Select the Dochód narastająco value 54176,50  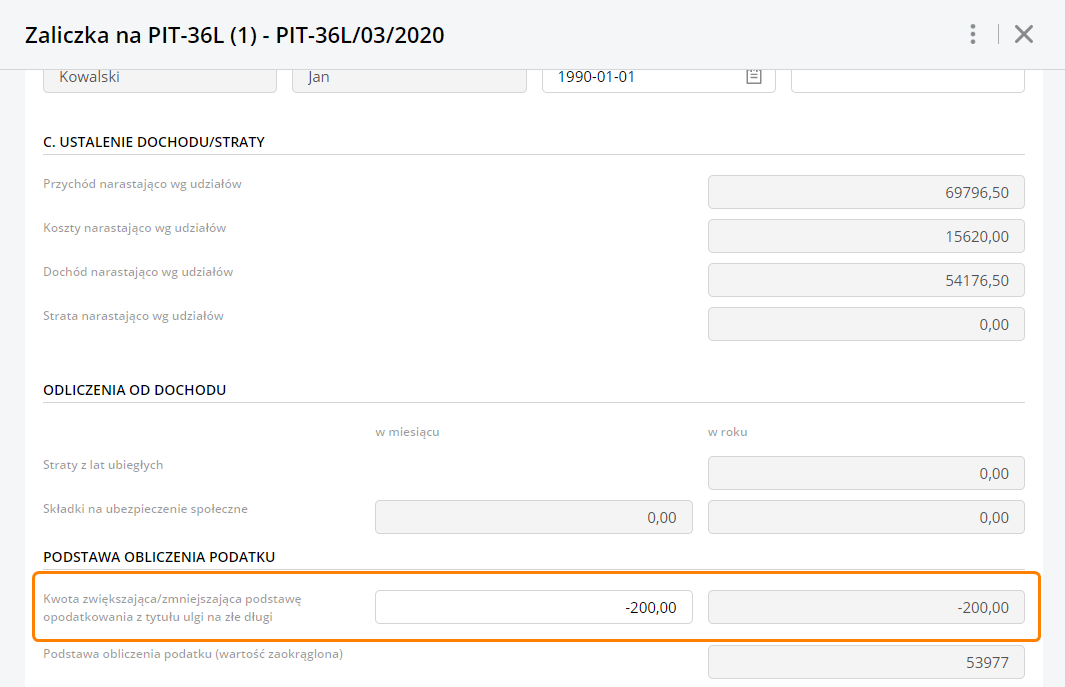coord(866,280)
